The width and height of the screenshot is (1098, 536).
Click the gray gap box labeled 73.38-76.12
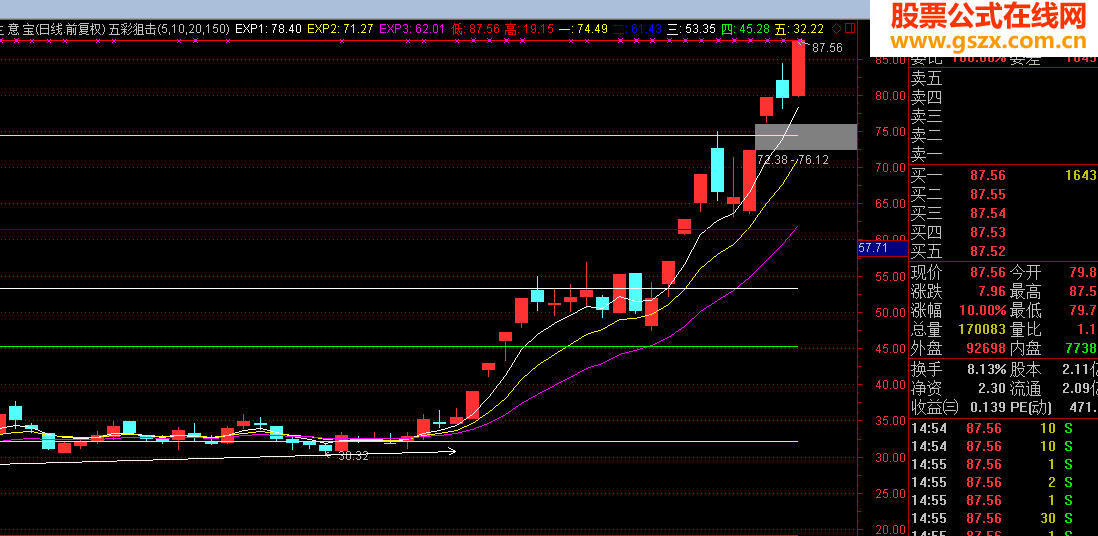pyautogui.click(x=805, y=137)
